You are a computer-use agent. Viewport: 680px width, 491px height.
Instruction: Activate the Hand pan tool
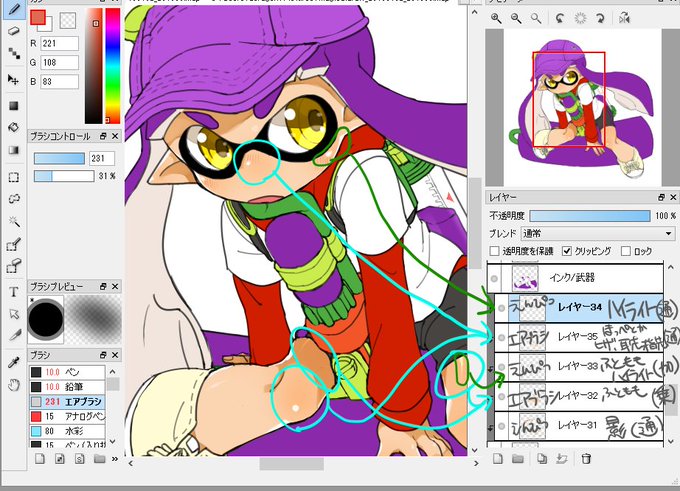click(13, 384)
